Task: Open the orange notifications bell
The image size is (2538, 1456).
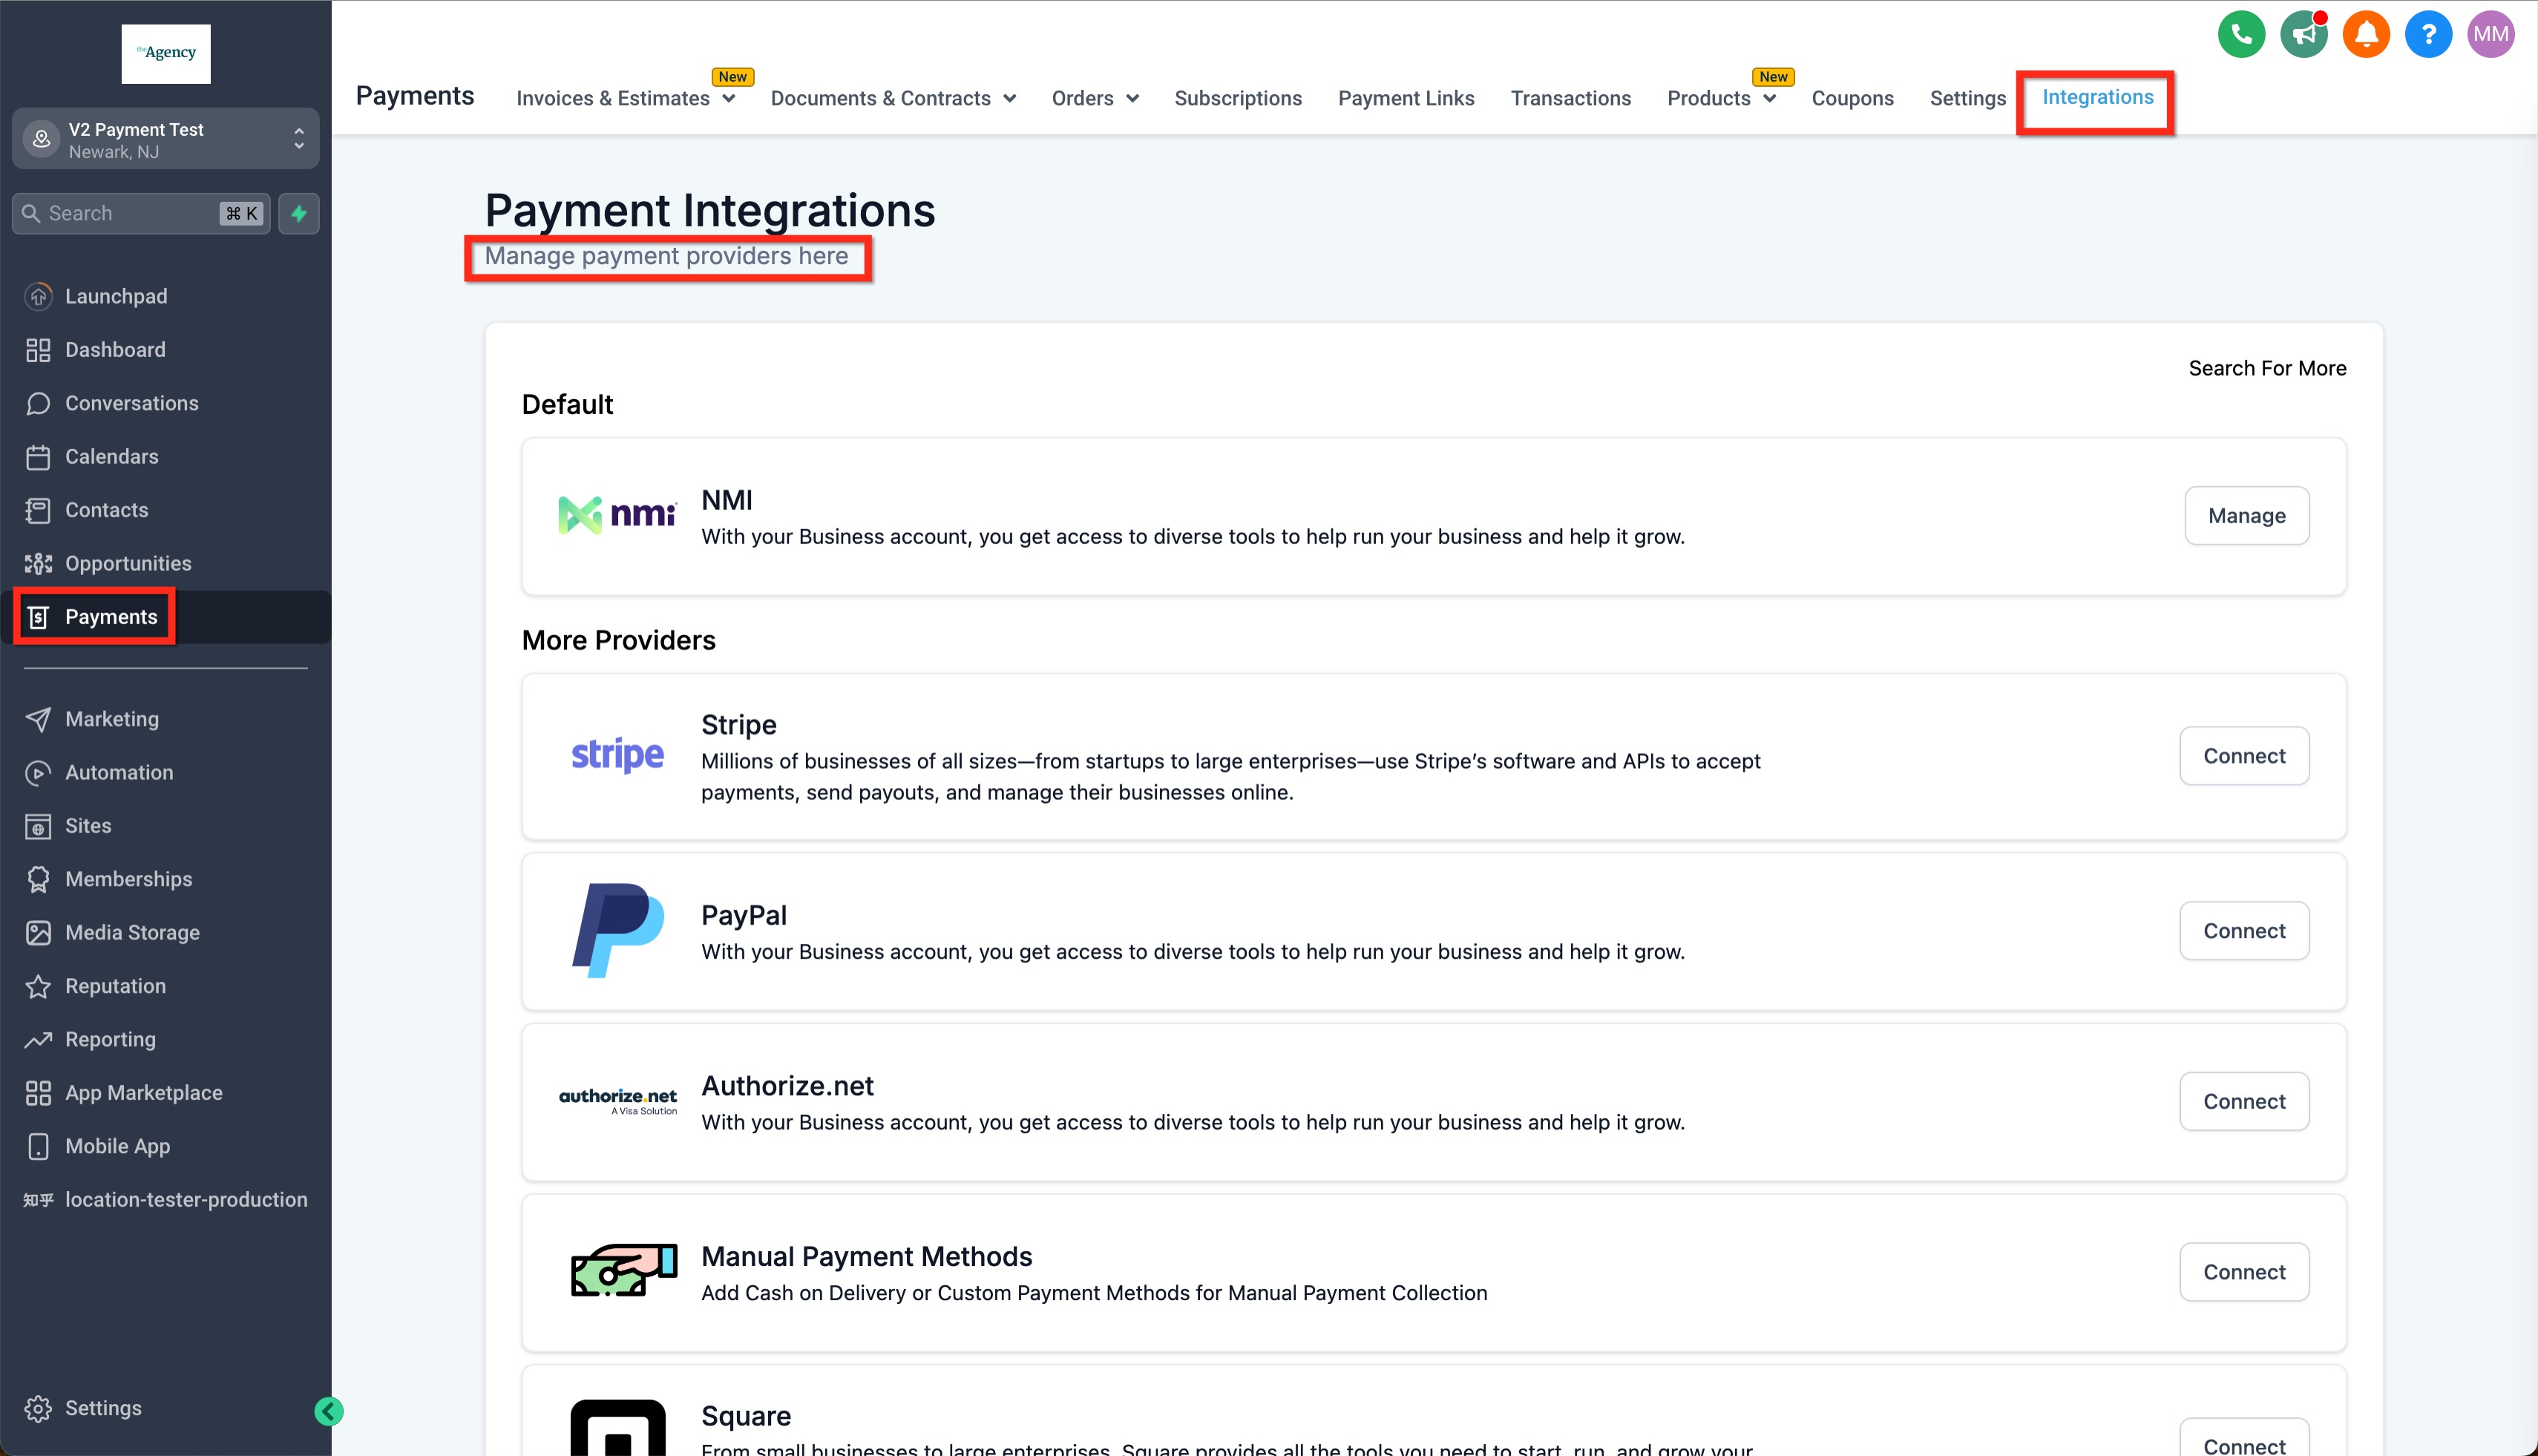Action: coord(2366,35)
